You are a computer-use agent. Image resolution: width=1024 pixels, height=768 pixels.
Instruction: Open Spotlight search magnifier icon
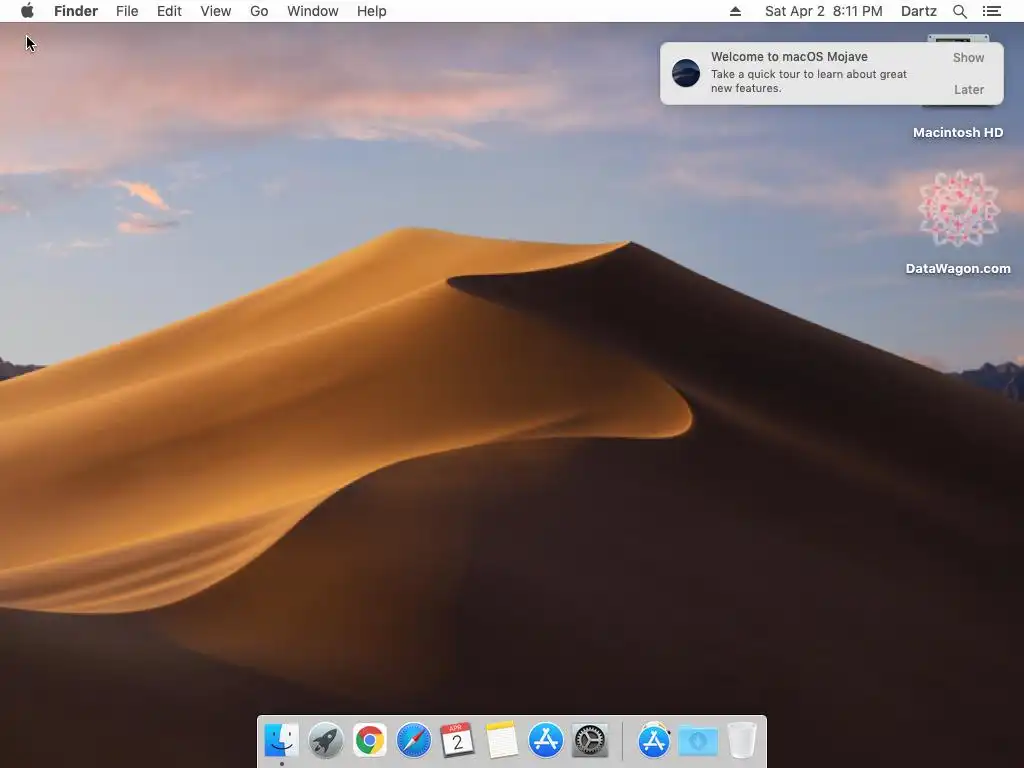pos(959,11)
